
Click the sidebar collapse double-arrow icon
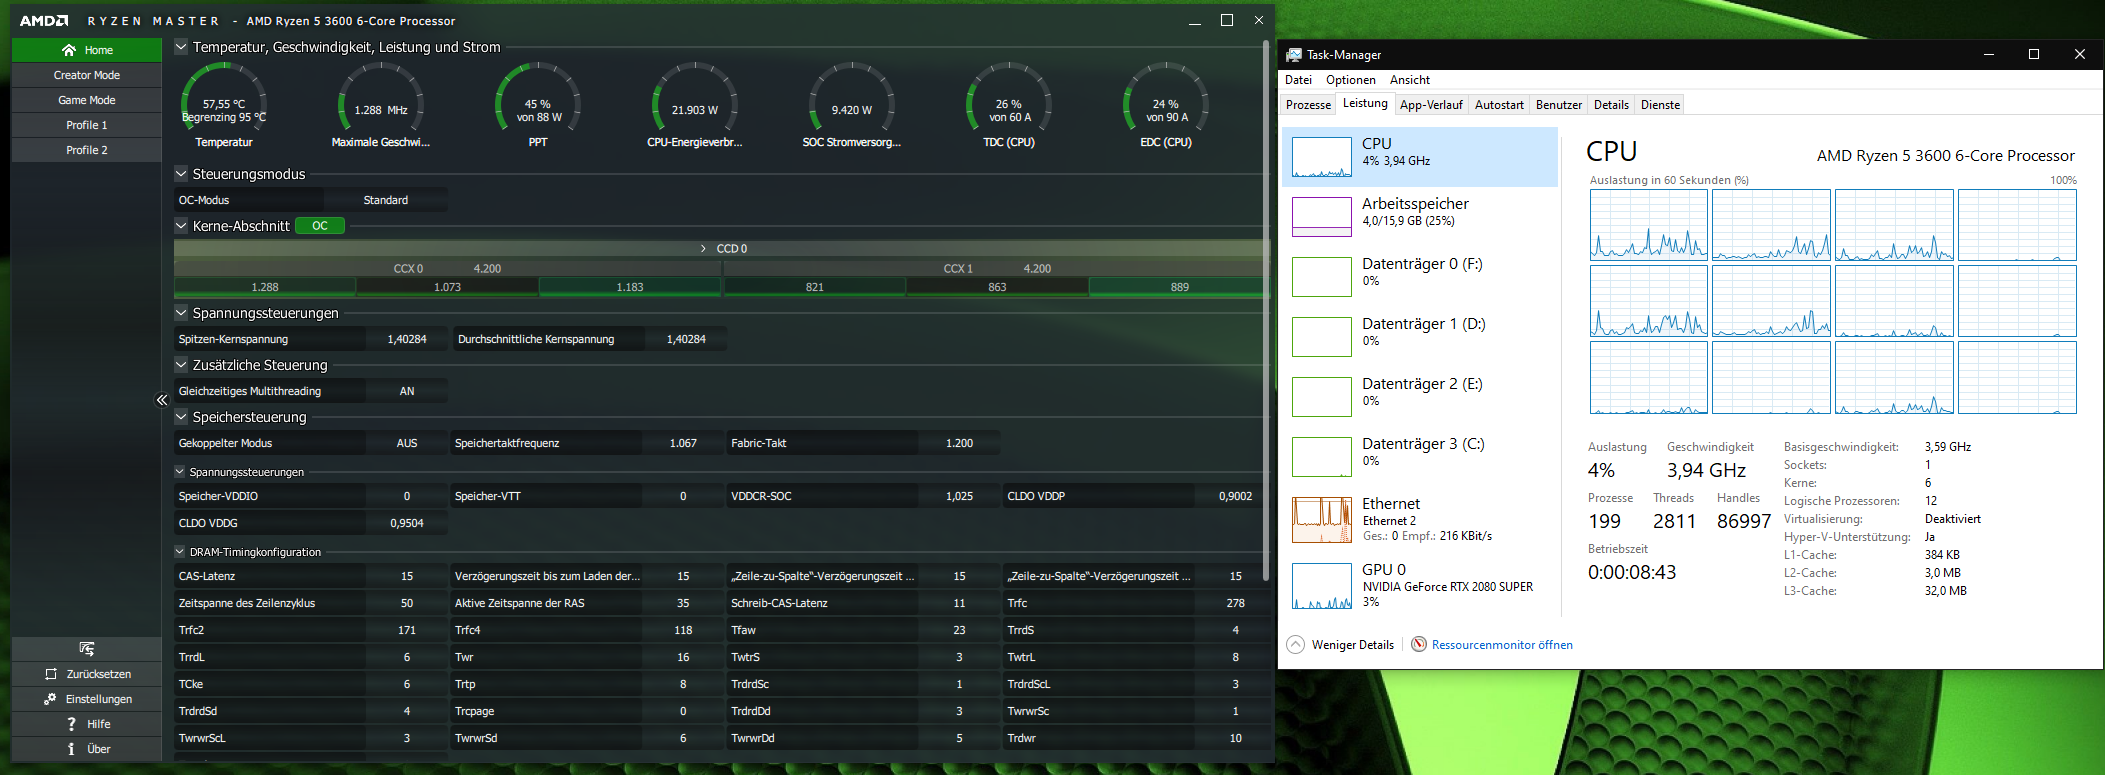162,400
